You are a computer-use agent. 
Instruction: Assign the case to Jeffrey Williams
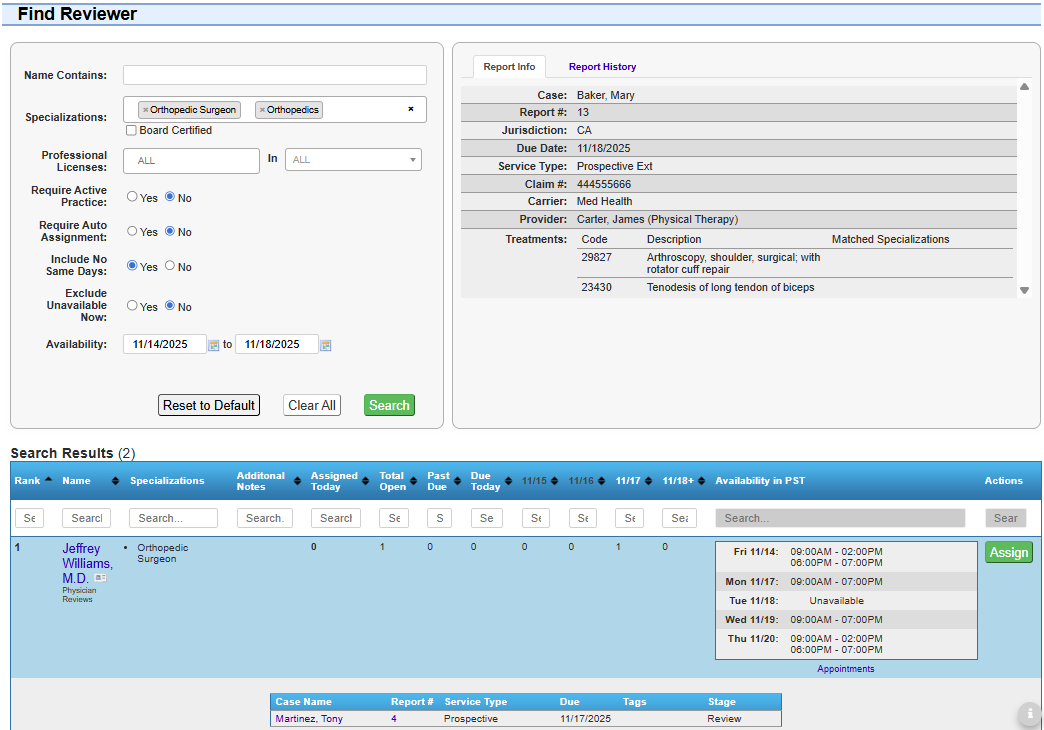[1008, 551]
